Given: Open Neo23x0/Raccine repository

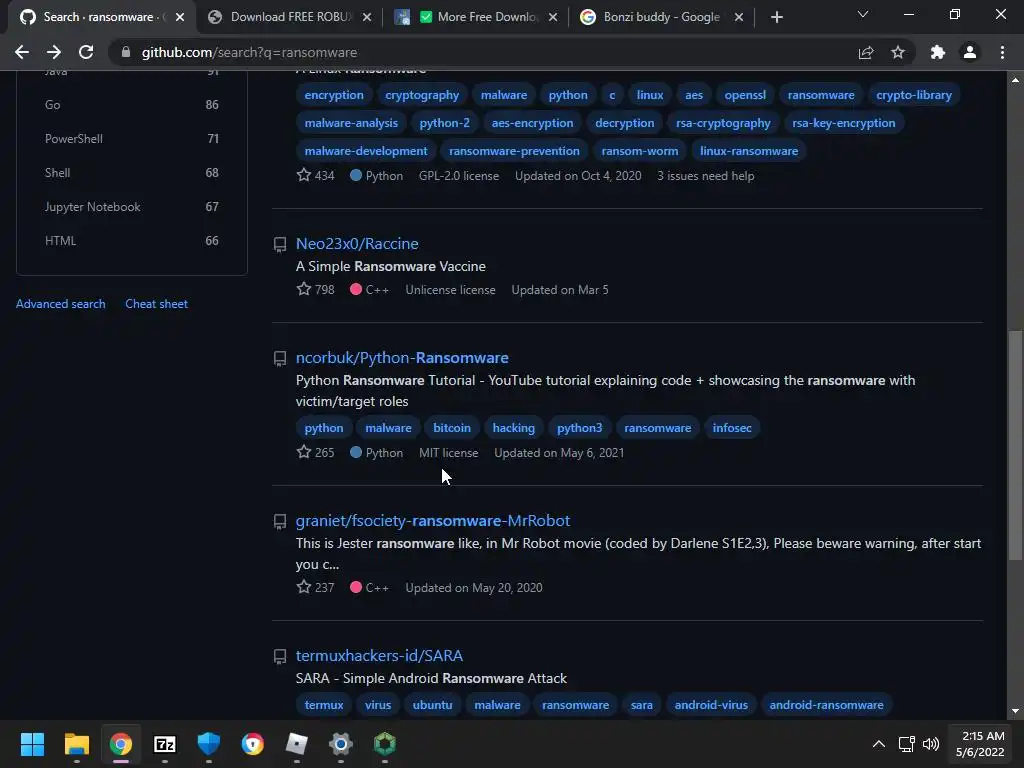Looking at the screenshot, I should (x=357, y=244).
